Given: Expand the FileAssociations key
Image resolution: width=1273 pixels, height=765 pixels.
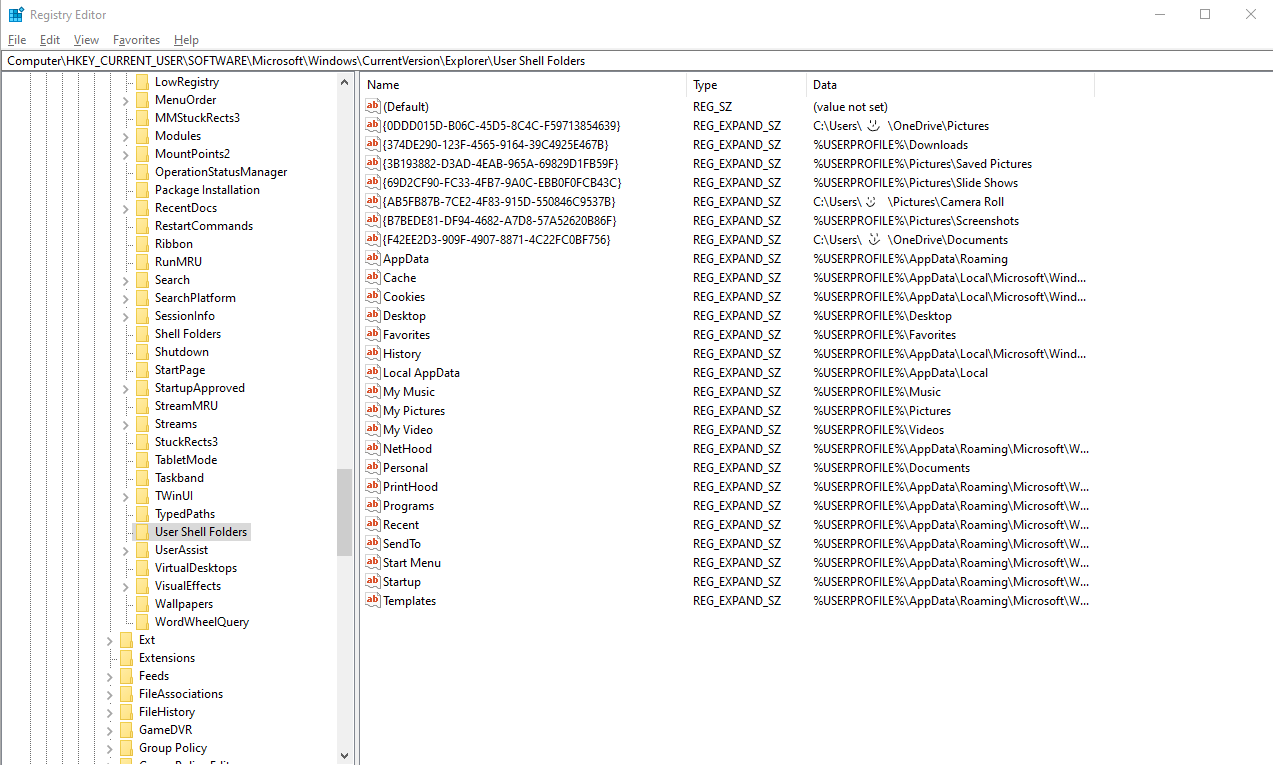Looking at the screenshot, I should pos(110,694).
